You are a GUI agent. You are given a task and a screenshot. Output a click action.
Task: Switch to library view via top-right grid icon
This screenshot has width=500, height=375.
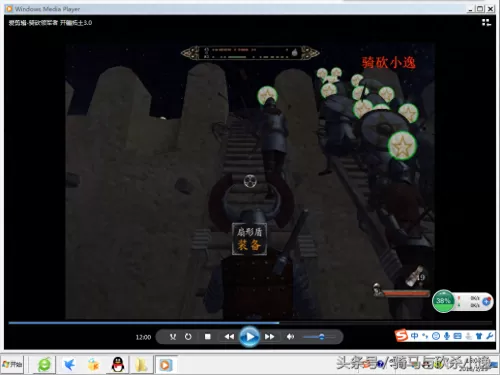[486, 22]
